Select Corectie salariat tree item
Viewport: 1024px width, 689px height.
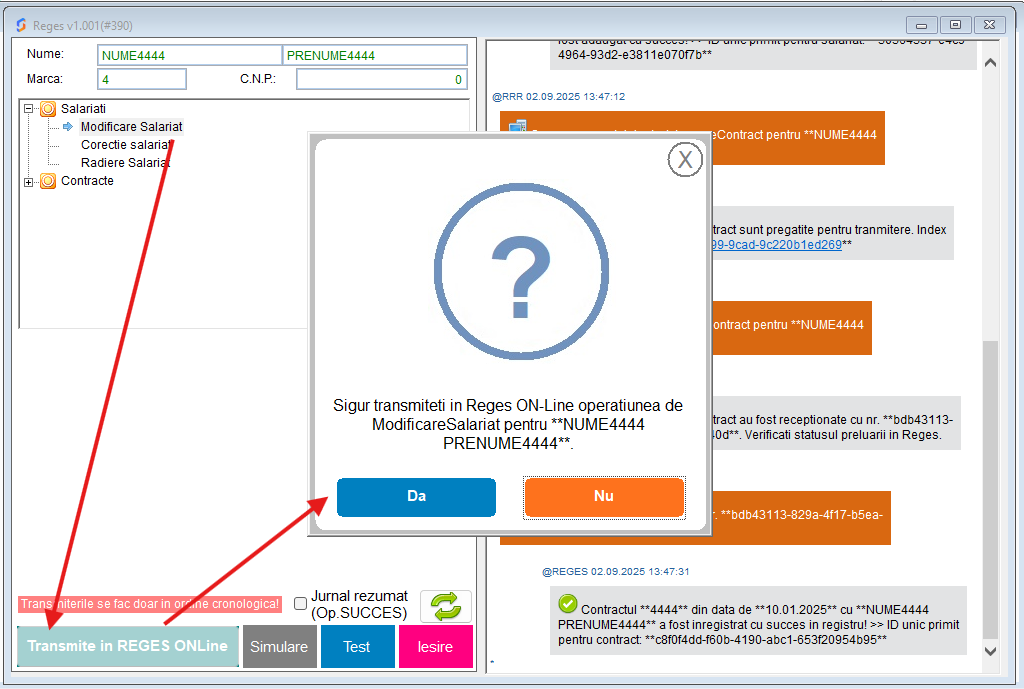[125, 144]
